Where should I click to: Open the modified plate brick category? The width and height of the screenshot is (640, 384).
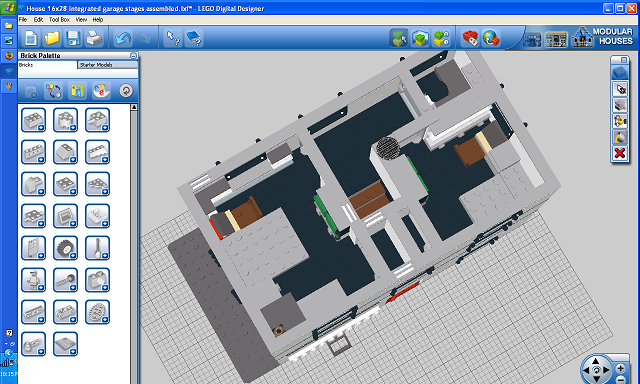33,216
